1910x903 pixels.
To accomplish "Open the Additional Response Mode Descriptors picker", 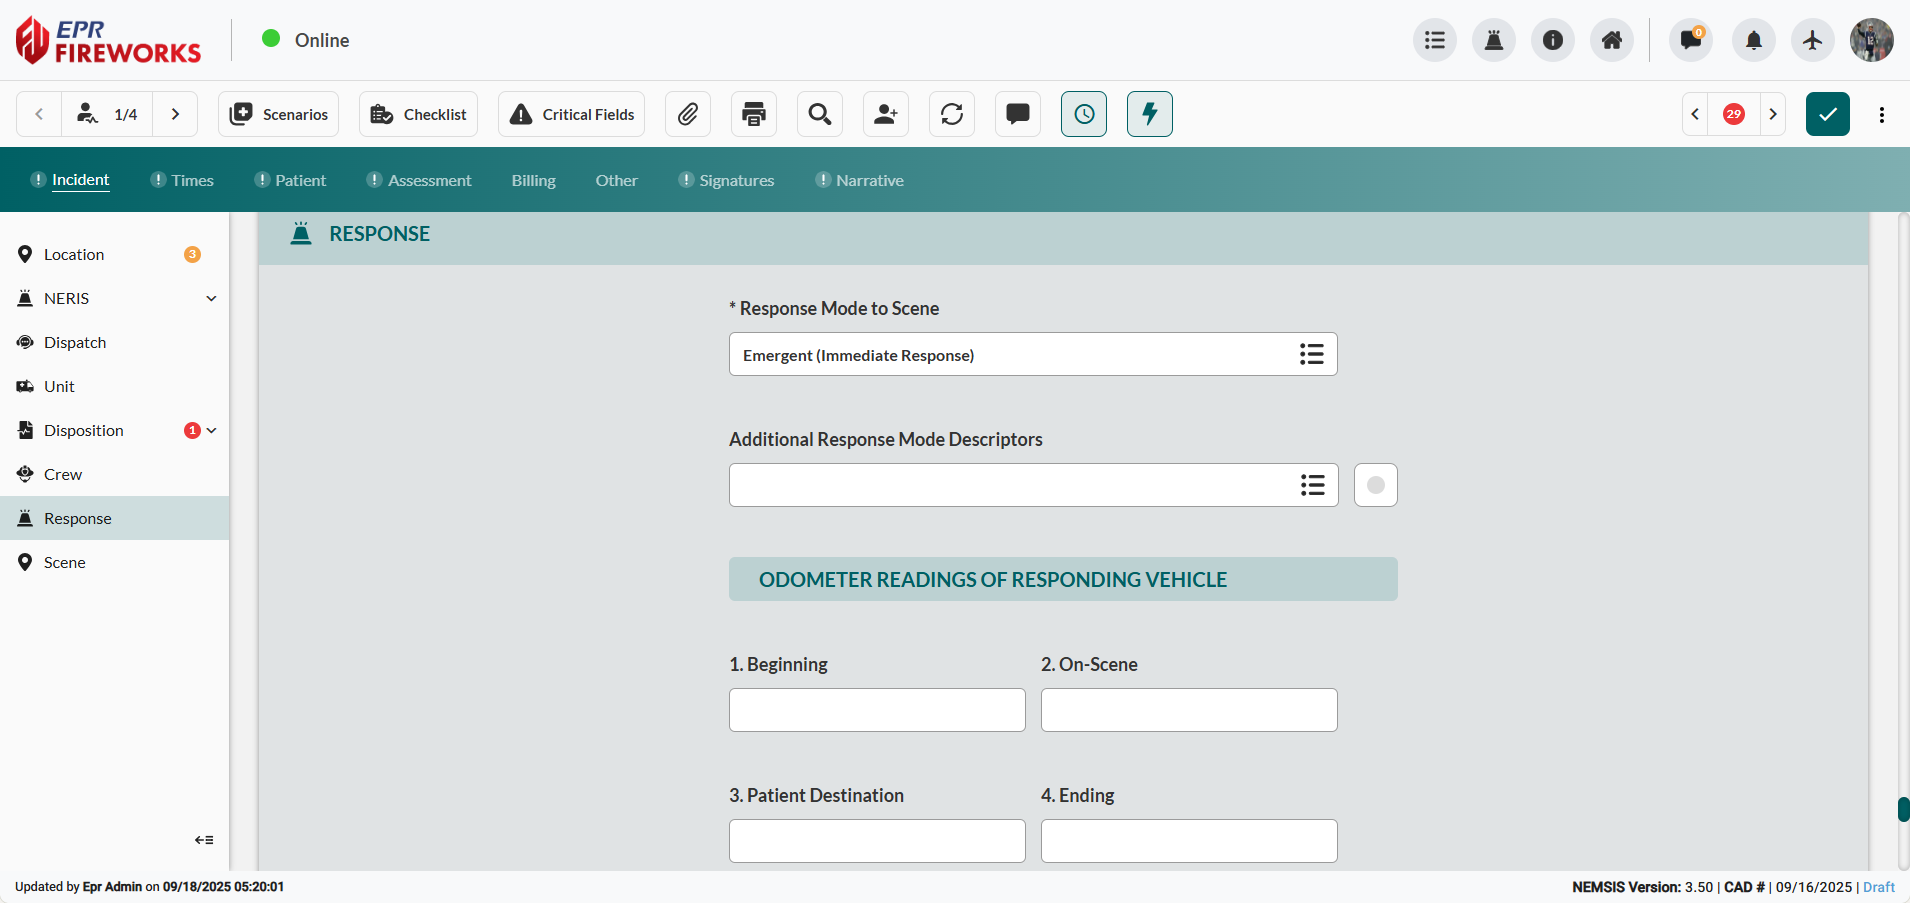I will coord(1312,485).
